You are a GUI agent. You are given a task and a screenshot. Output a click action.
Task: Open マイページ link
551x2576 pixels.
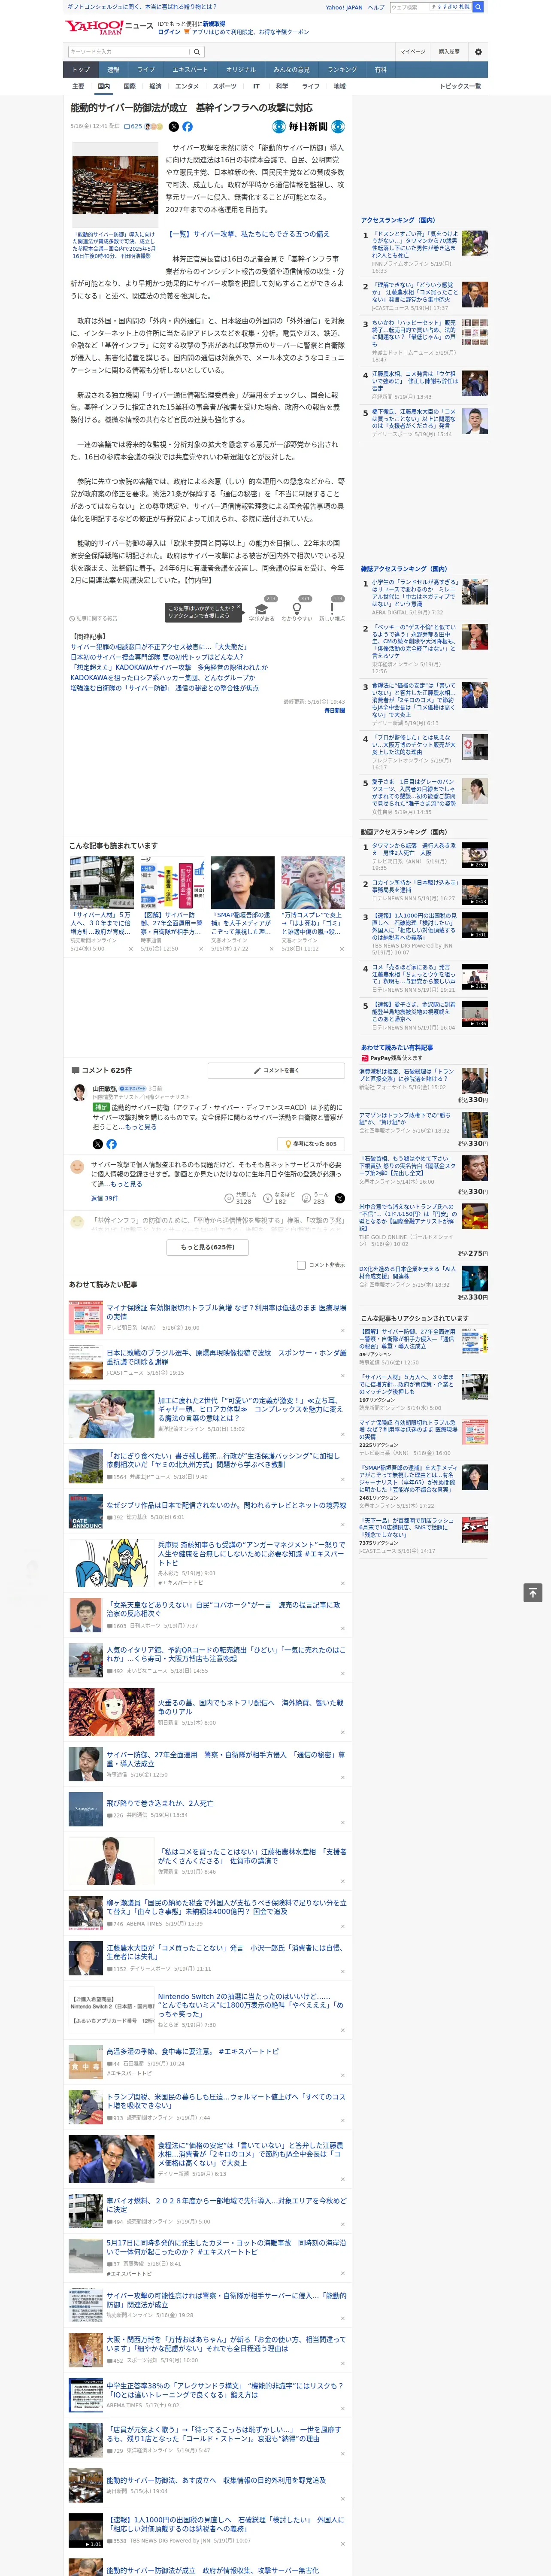point(412,51)
